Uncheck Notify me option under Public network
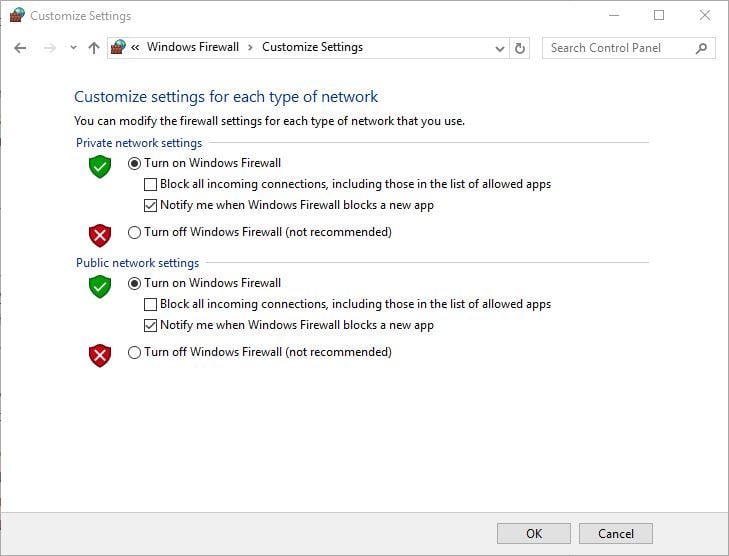 coord(151,325)
